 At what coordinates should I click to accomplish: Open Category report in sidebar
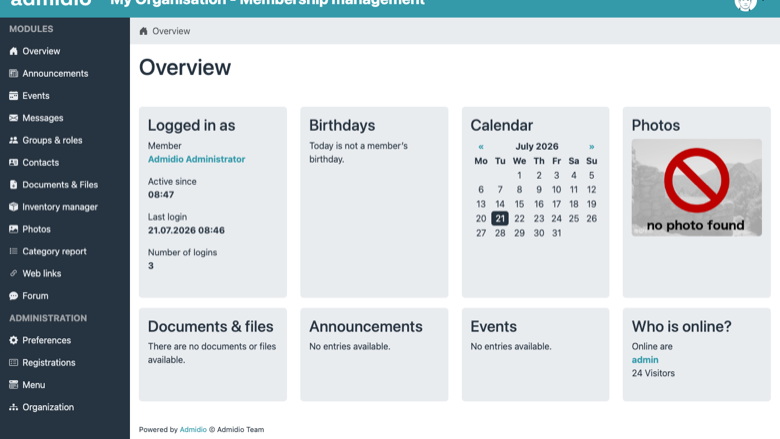pyautogui.click(x=54, y=252)
